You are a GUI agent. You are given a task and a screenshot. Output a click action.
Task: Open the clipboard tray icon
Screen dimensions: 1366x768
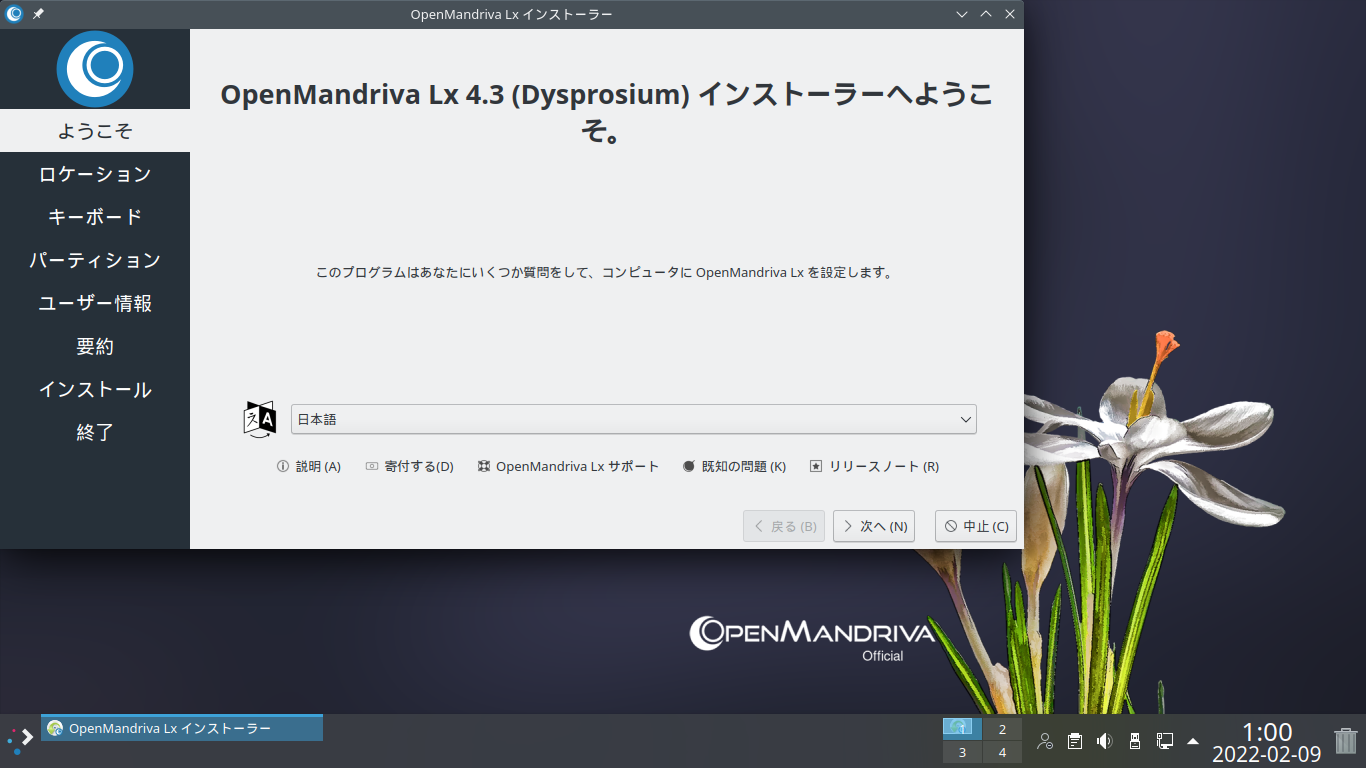click(1075, 741)
